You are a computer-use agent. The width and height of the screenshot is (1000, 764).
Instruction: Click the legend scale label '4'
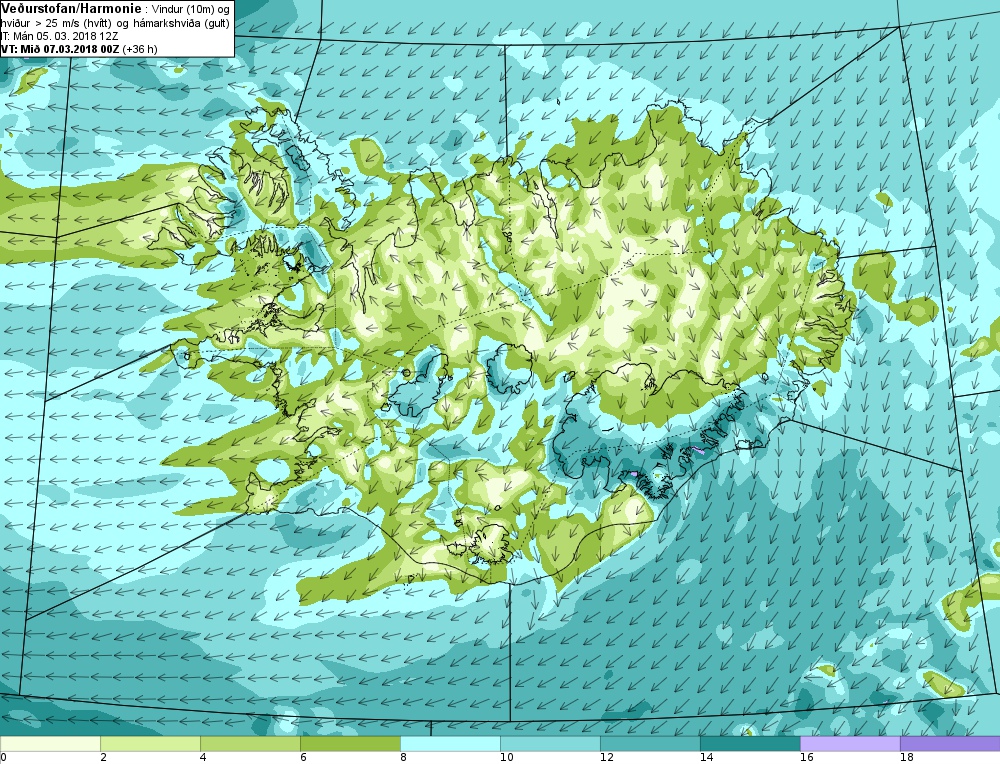coord(203,758)
